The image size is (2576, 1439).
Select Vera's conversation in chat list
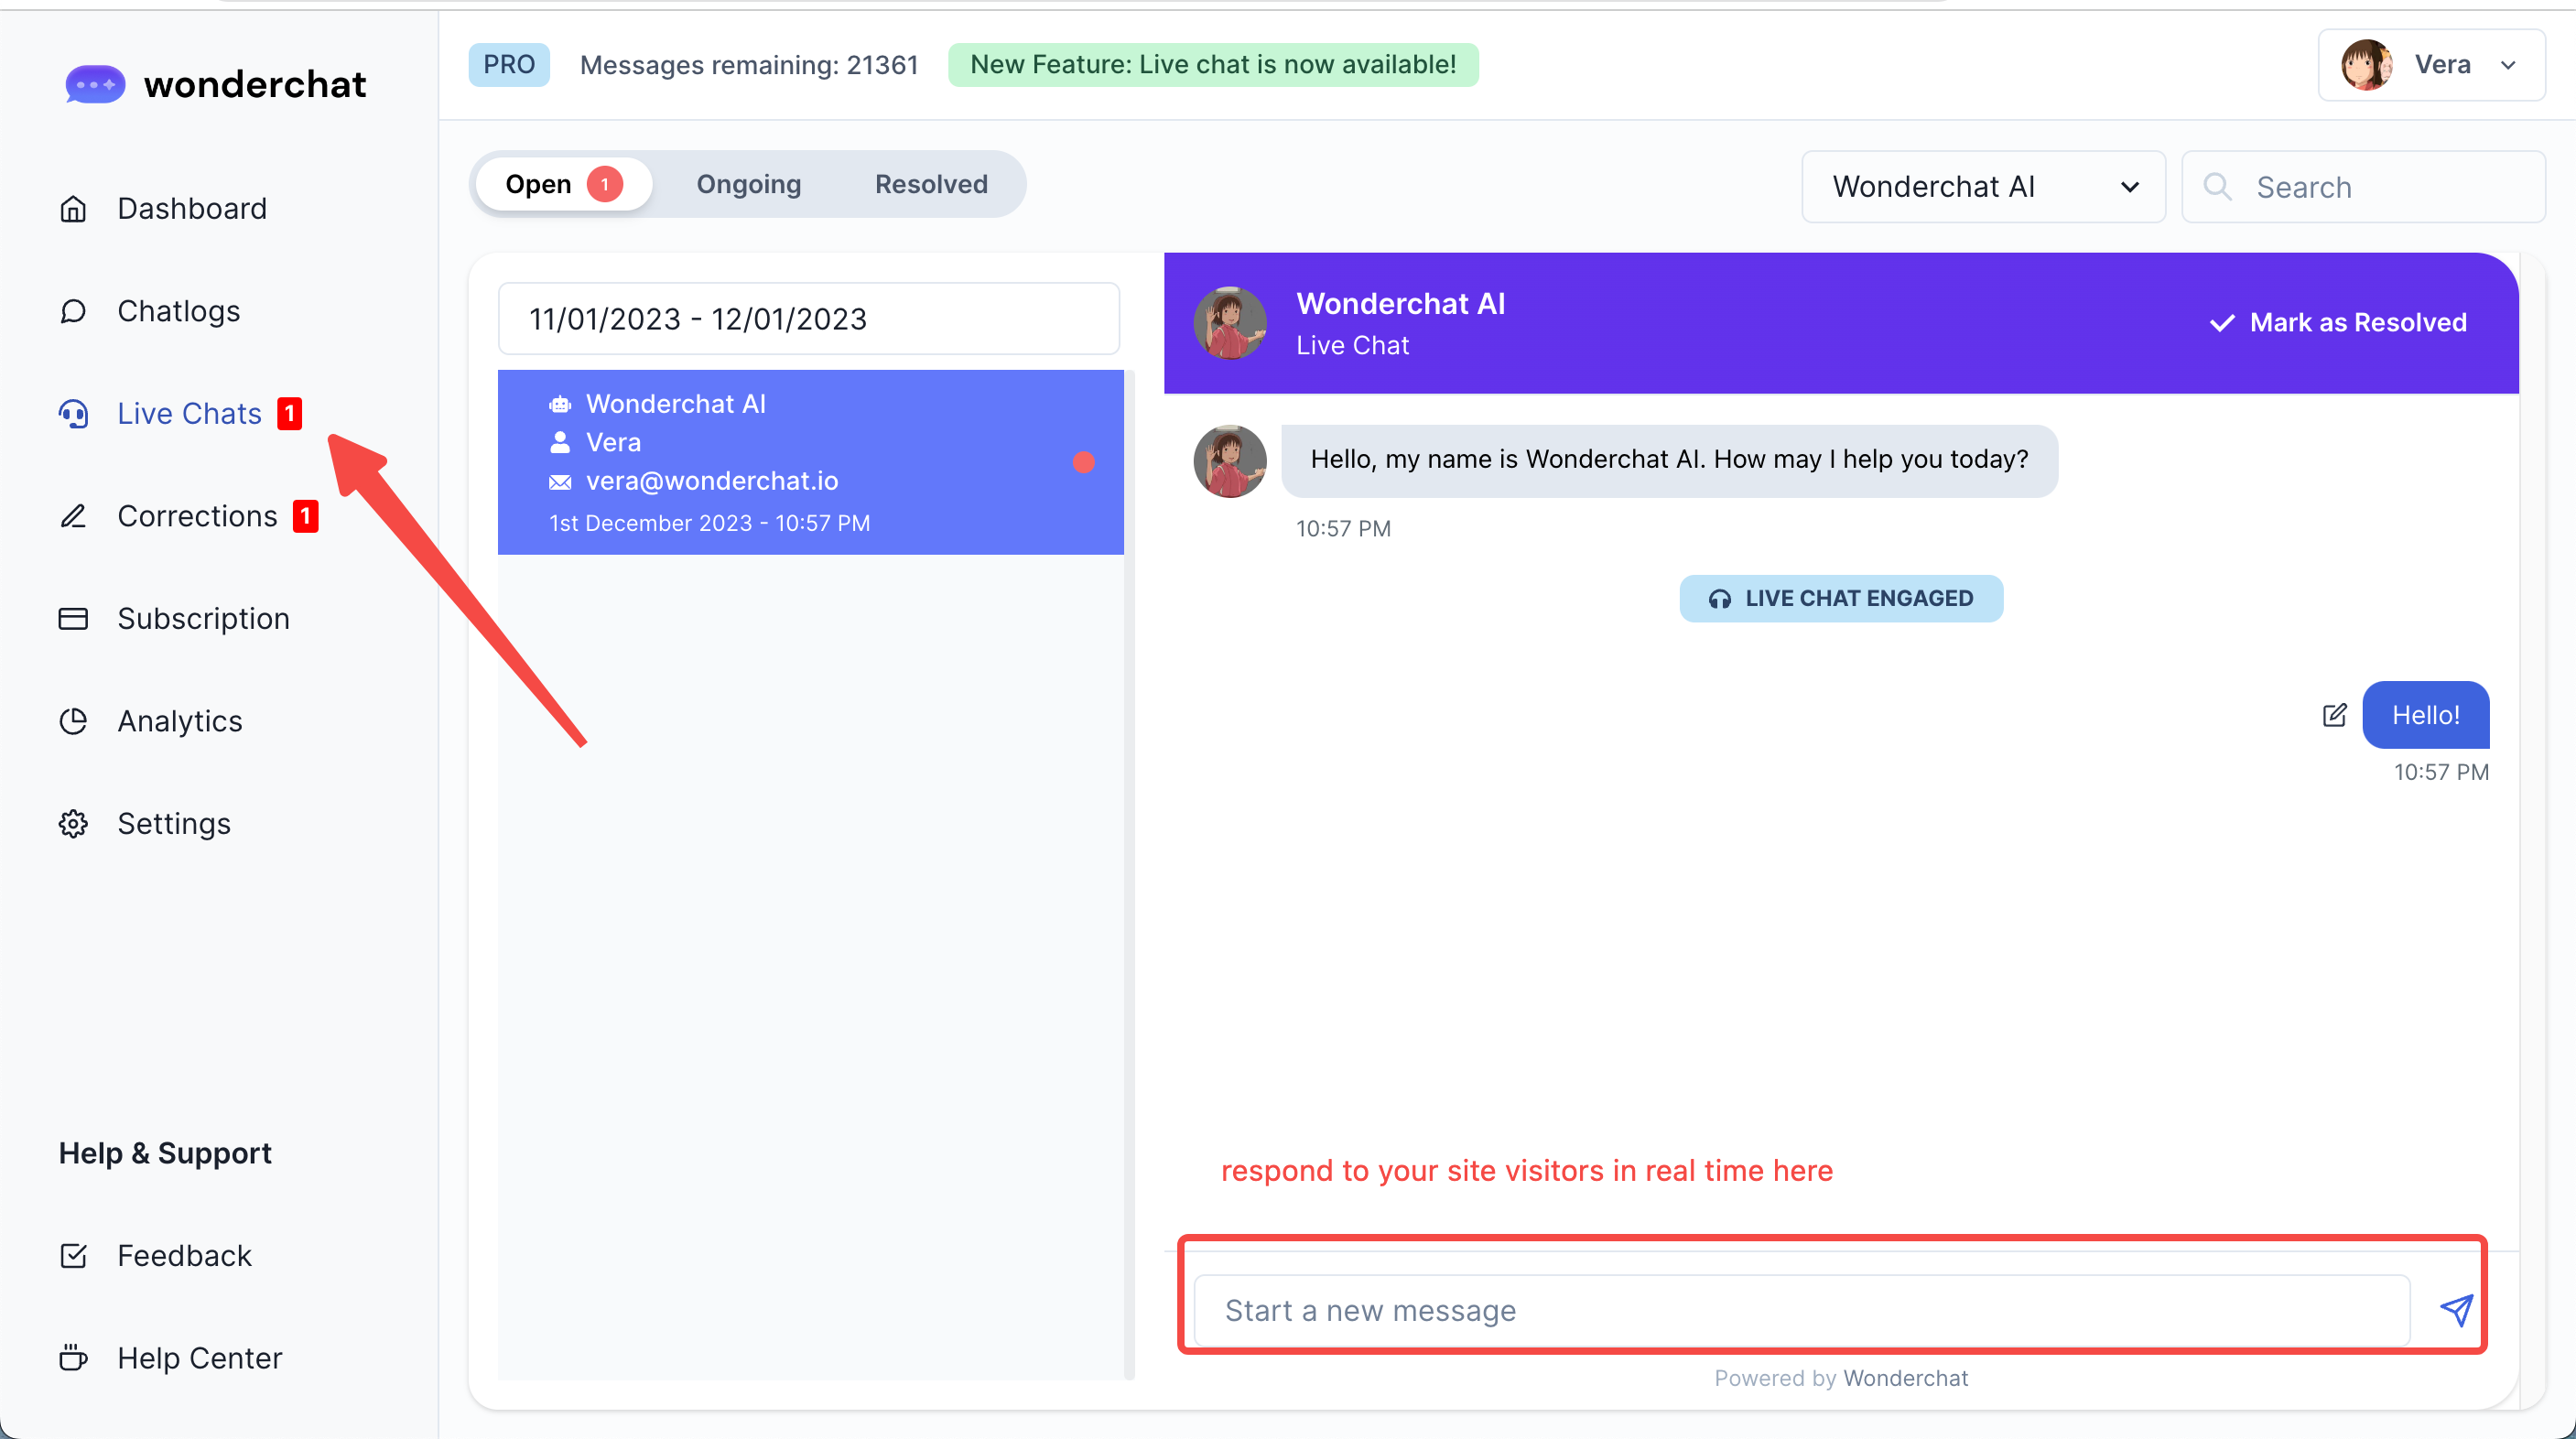pos(810,462)
